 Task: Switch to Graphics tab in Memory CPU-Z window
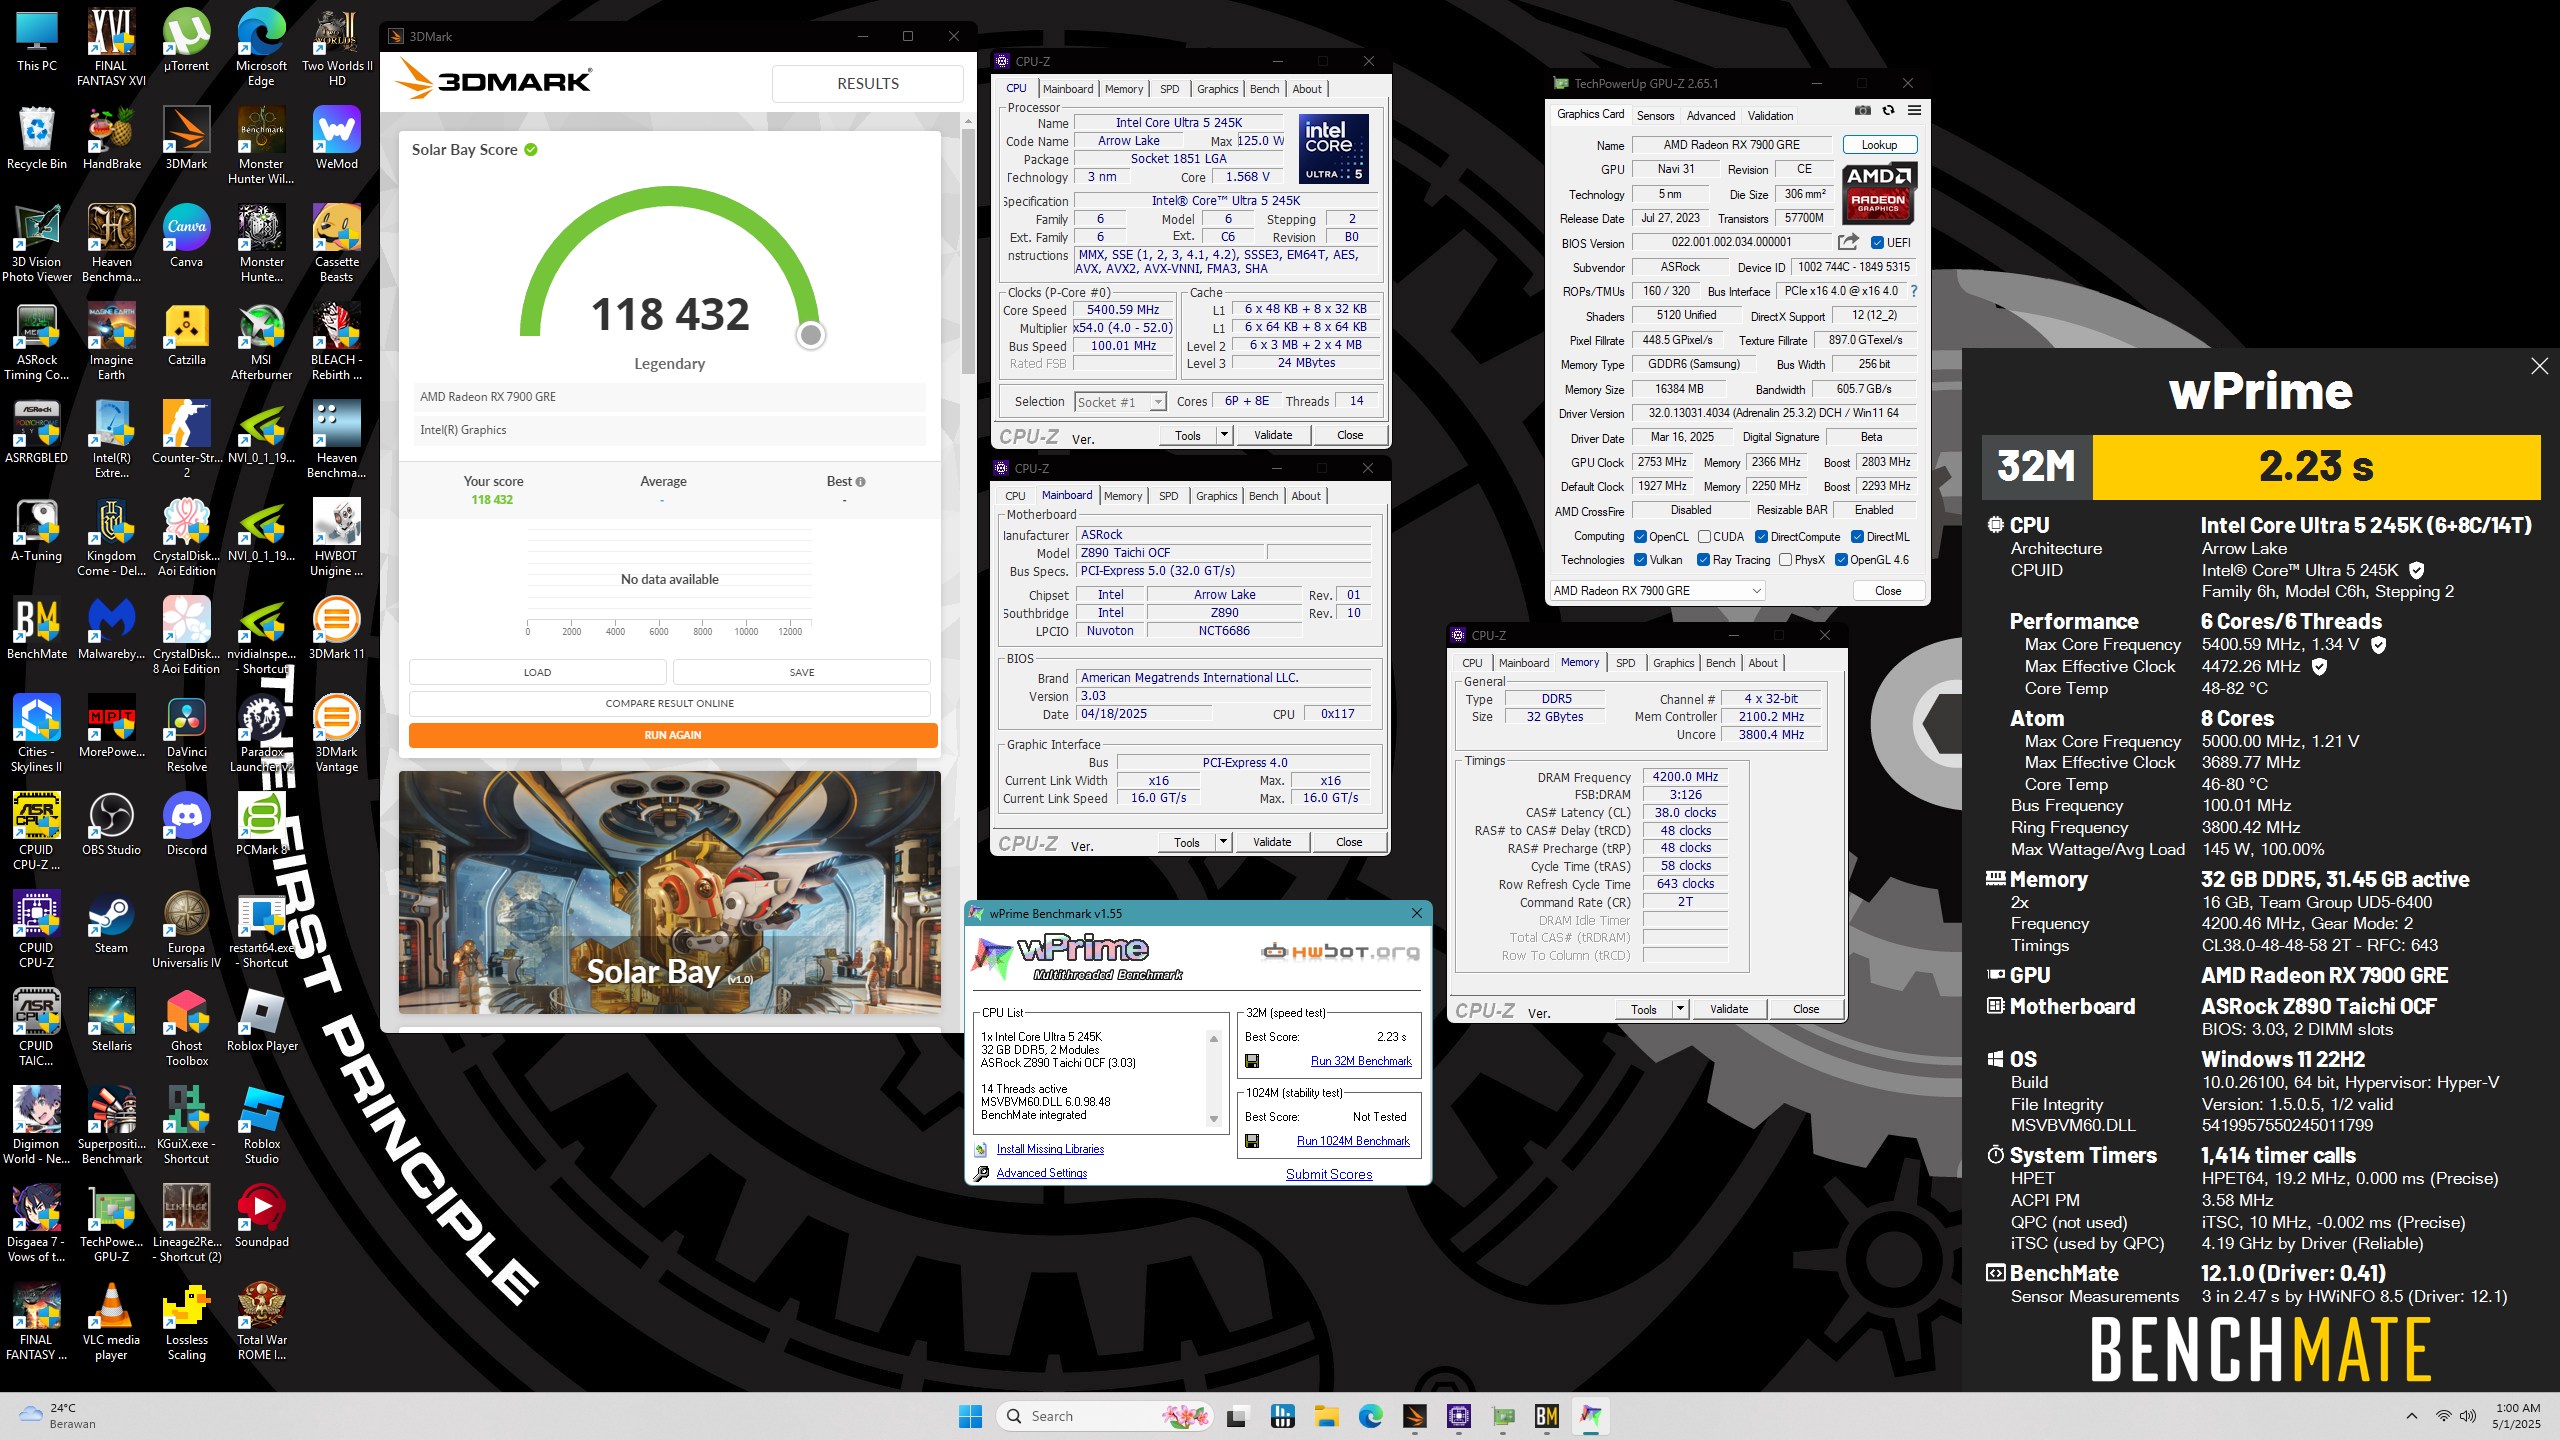coord(1673,663)
